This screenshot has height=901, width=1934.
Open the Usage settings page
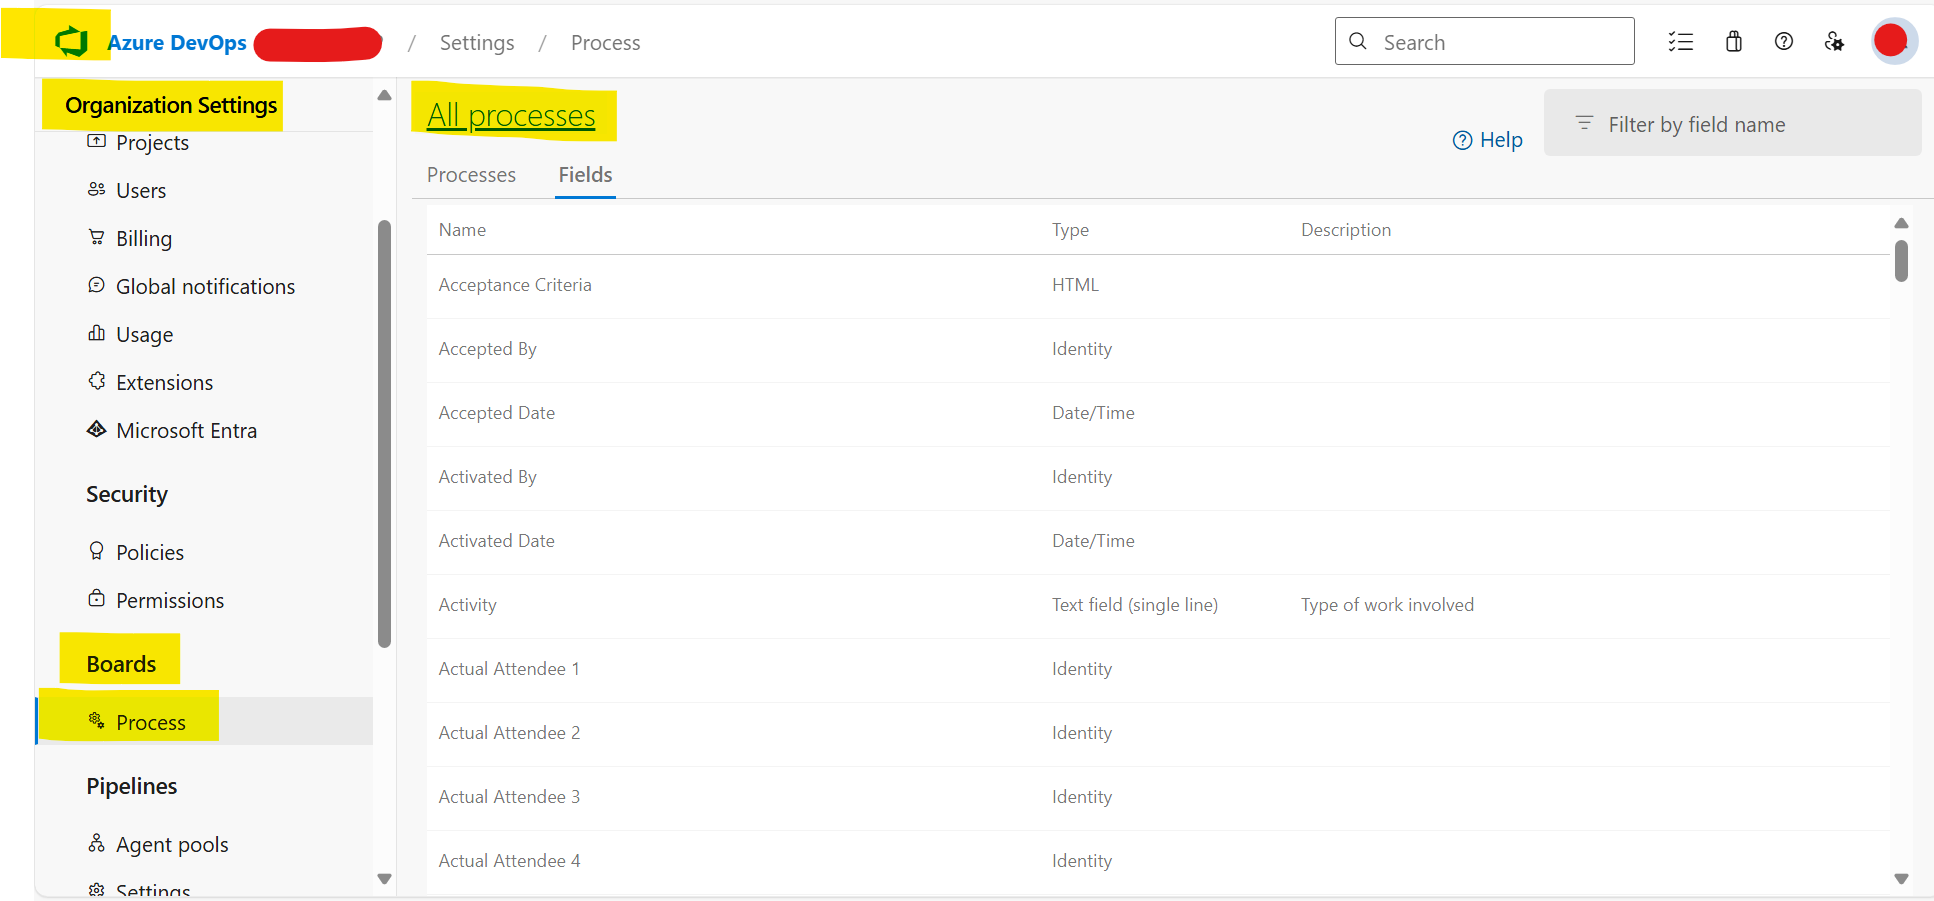(x=144, y=335)
